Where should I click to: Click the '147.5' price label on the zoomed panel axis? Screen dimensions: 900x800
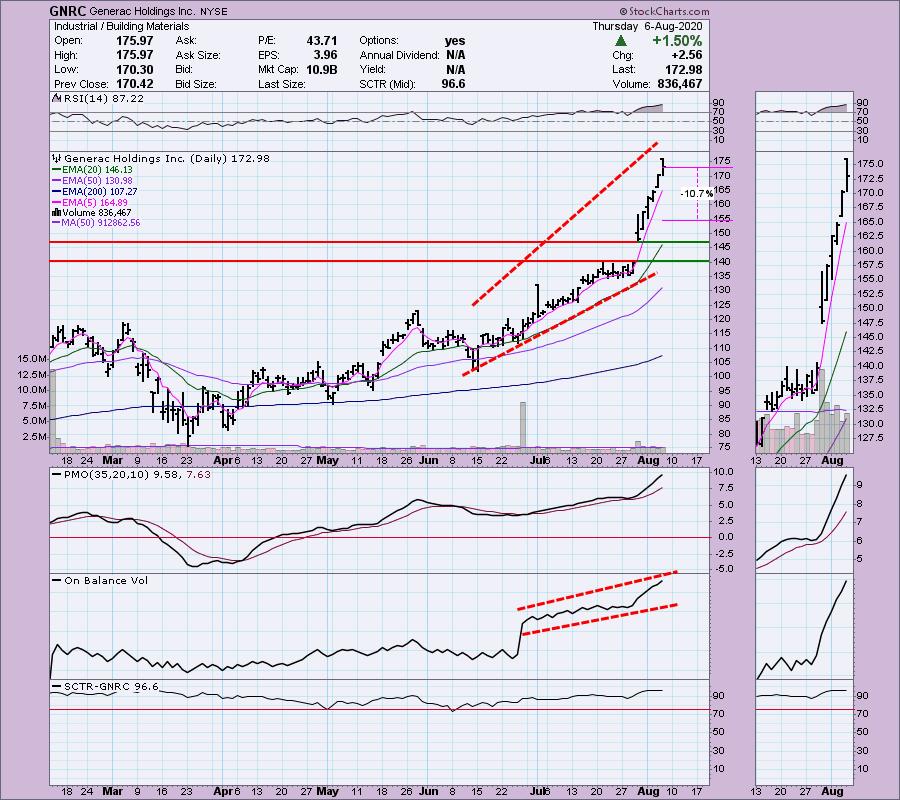tap(870, 323)
